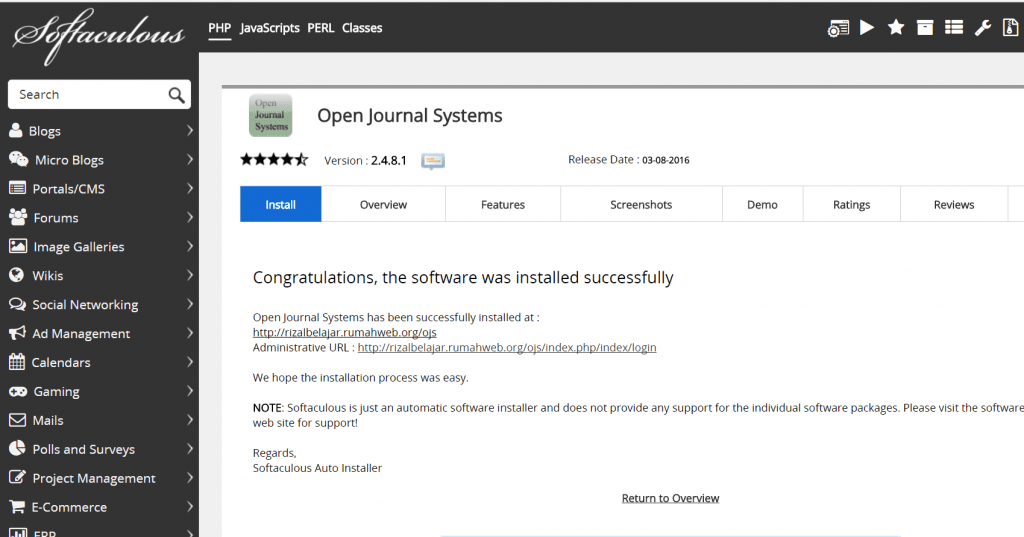Select the PERL menu
1024x537 pixels.
point(321,28)
